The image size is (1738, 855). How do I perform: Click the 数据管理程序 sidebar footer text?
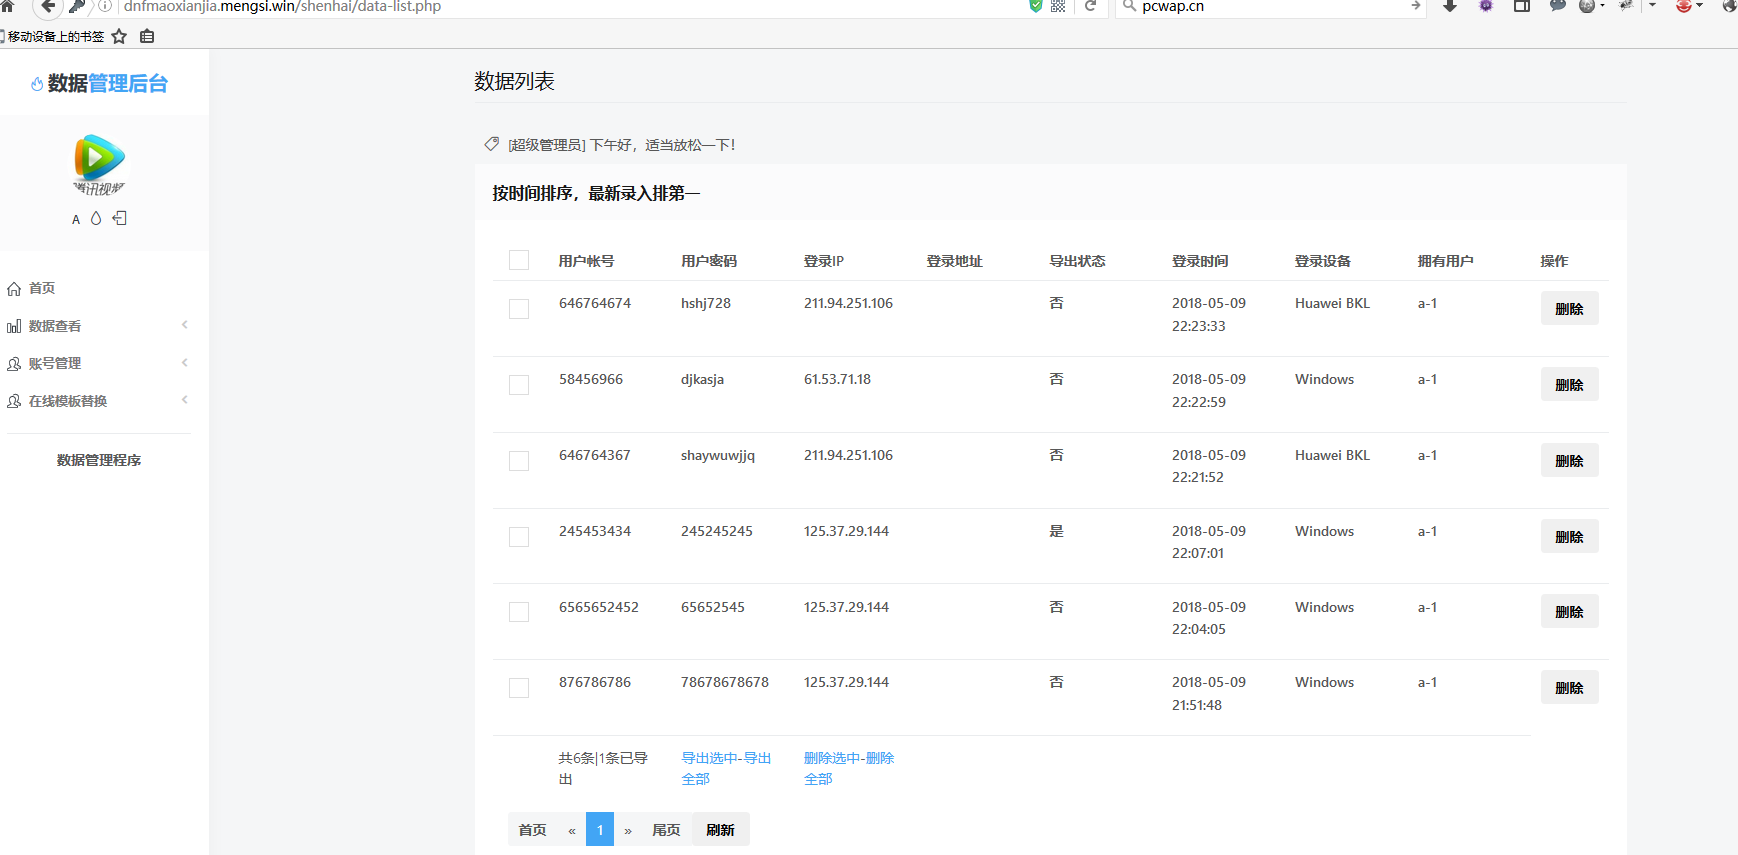99,460
